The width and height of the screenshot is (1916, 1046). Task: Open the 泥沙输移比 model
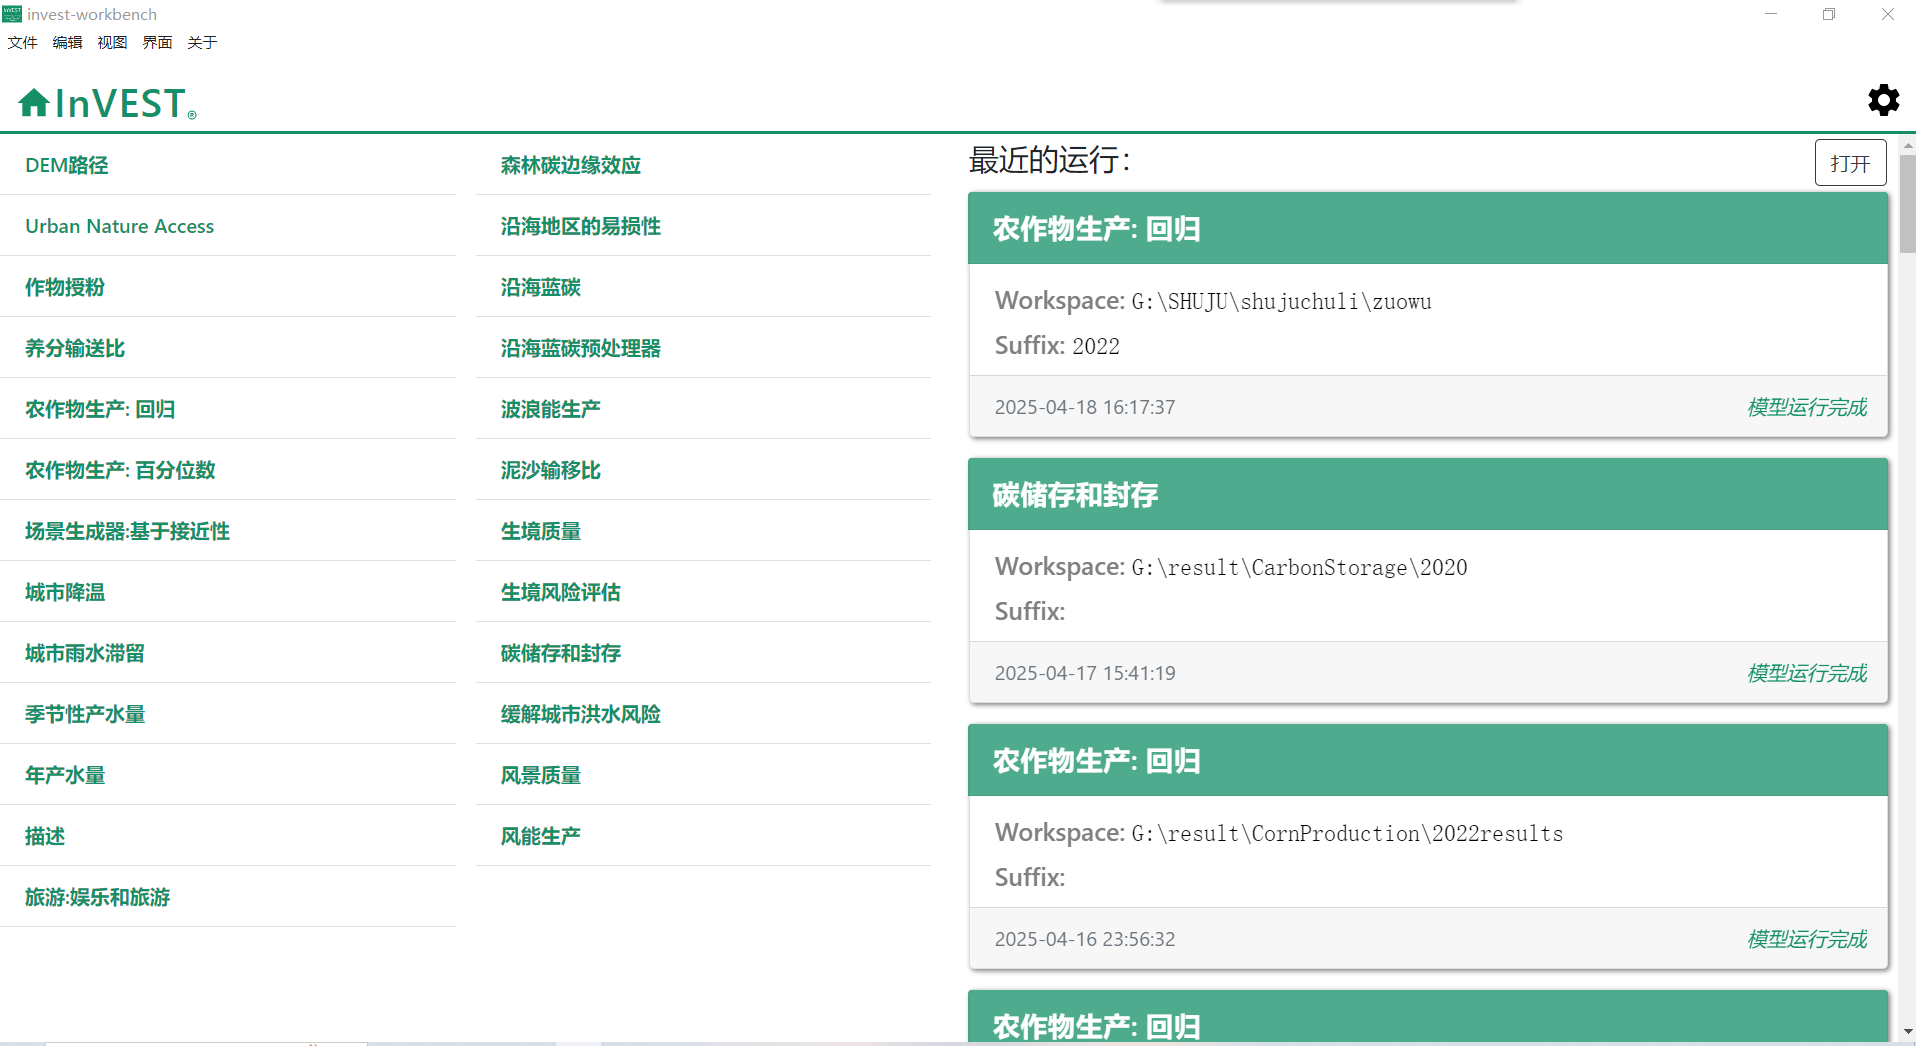703,470
